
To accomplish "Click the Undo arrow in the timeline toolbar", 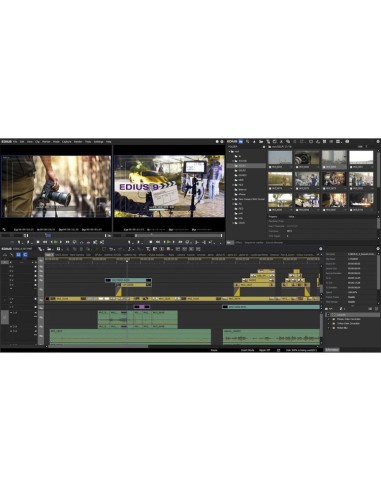I will tap(111, 249).
